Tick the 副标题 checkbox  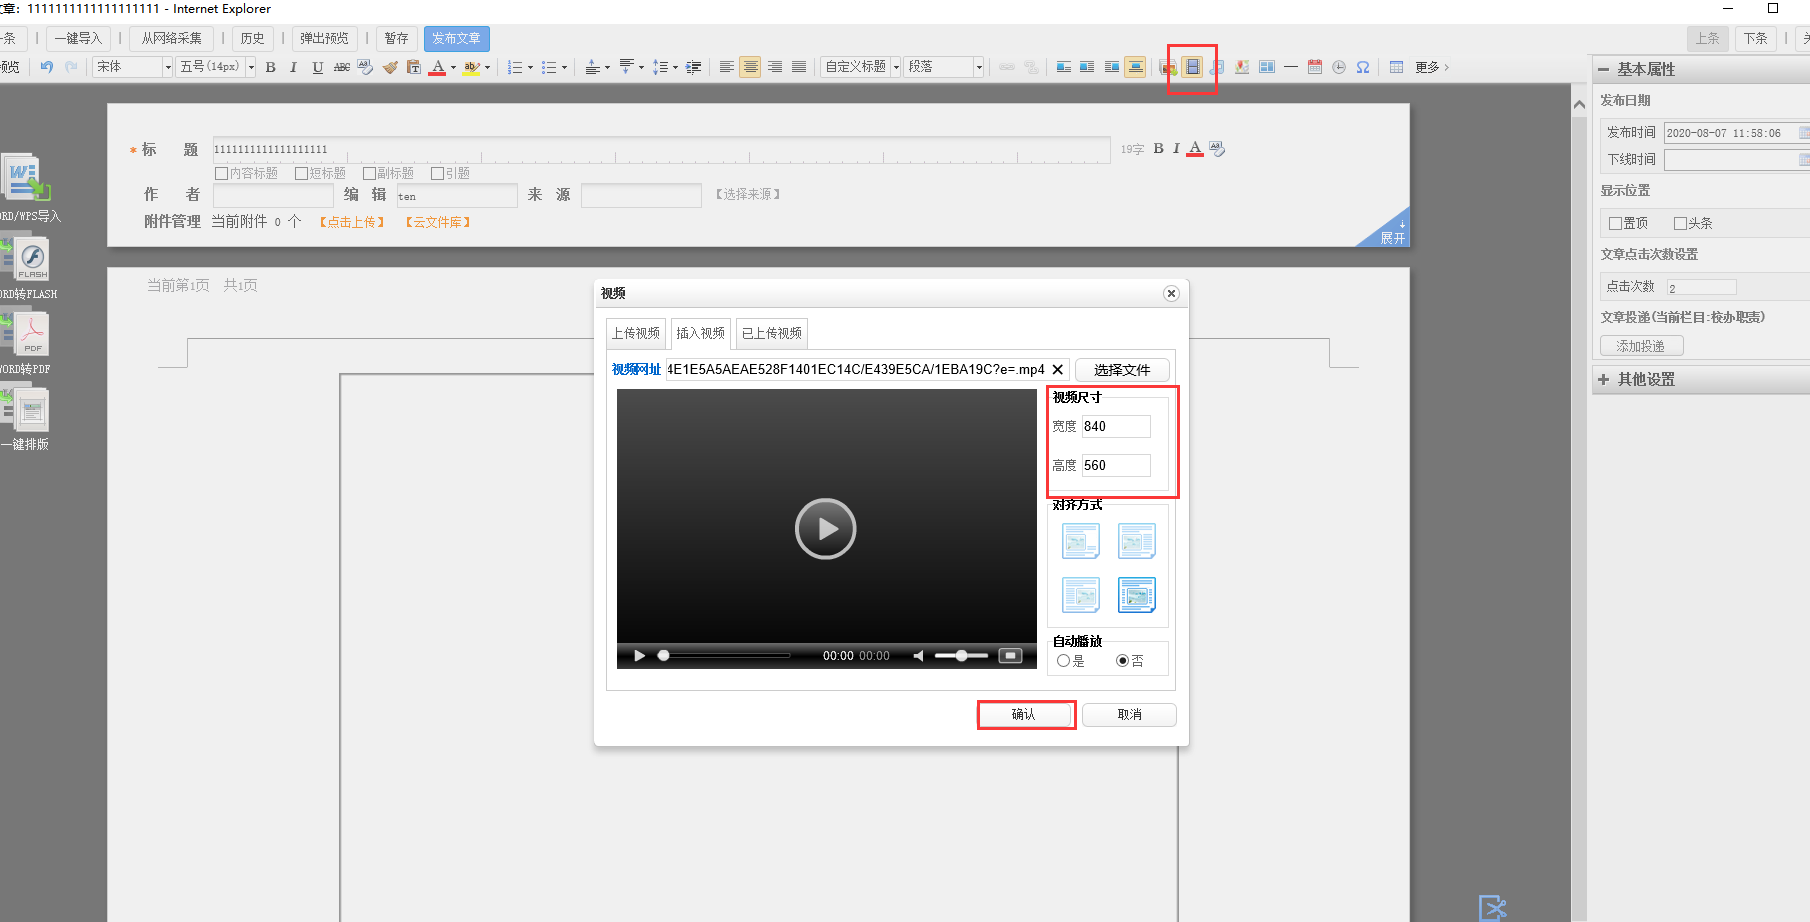pos(369,173)
